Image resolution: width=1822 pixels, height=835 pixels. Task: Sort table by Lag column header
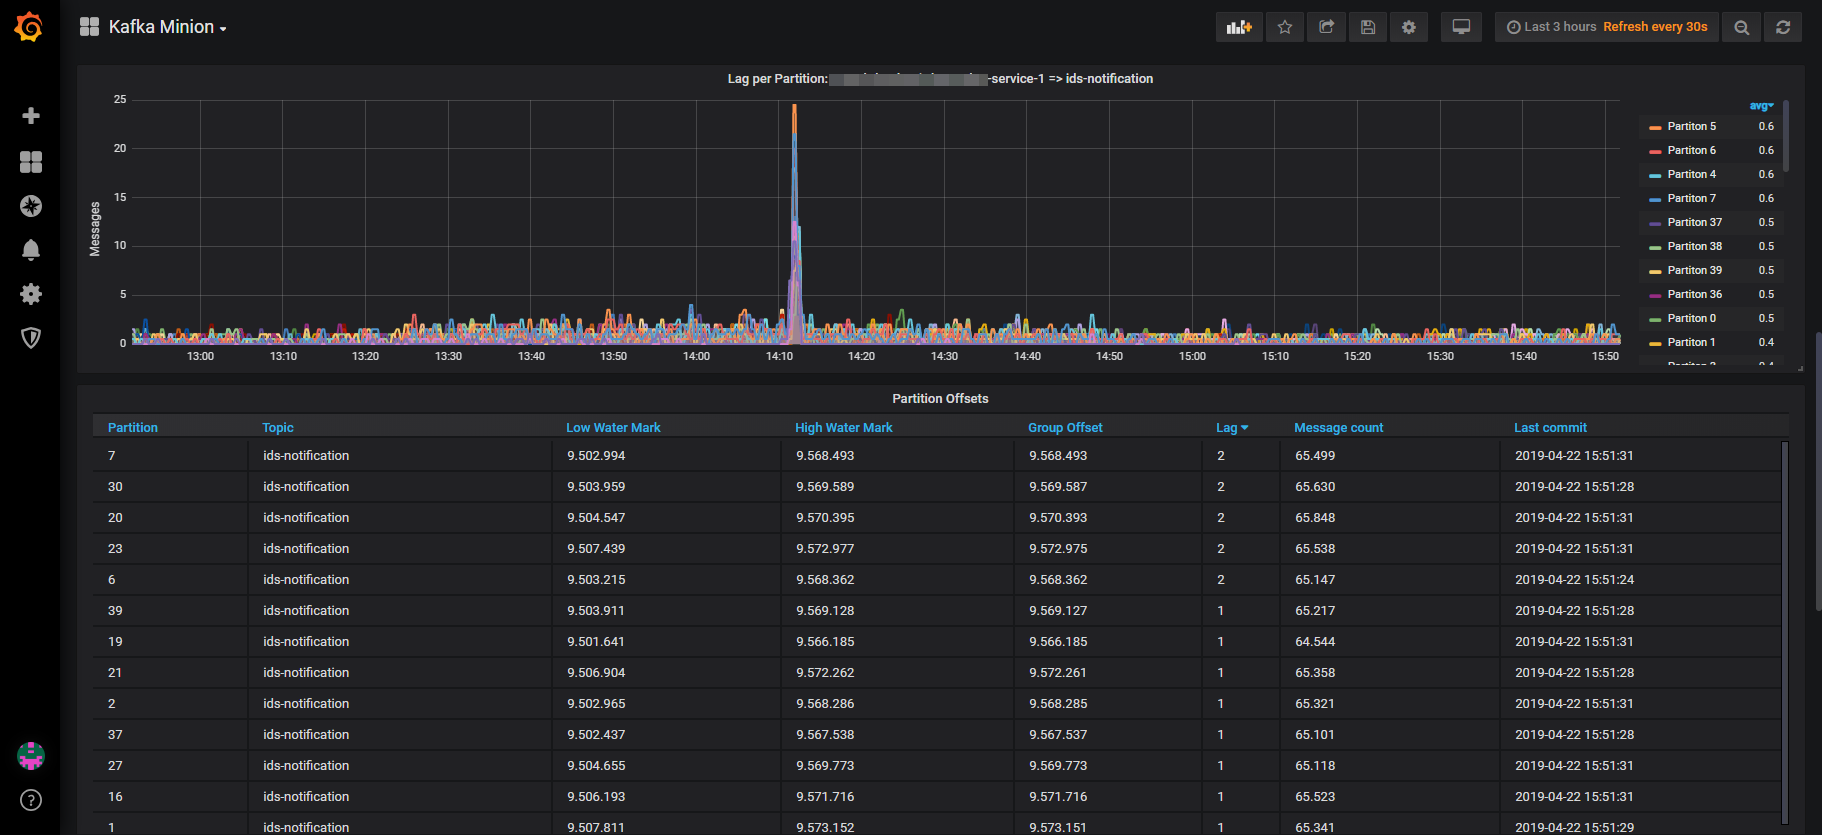[1230, 428]
